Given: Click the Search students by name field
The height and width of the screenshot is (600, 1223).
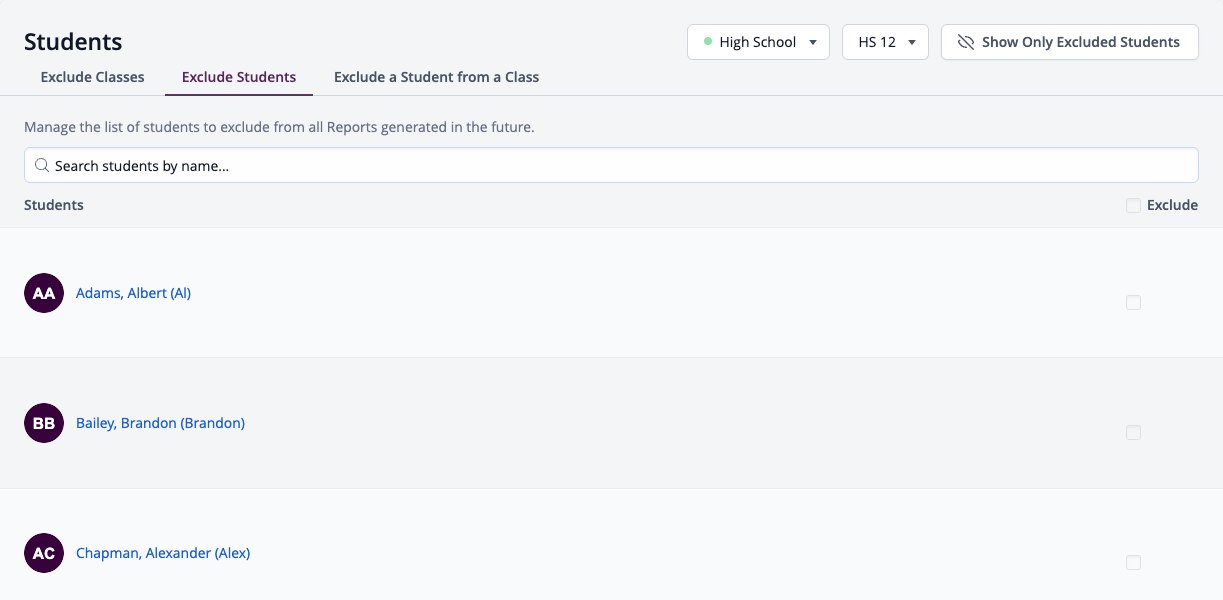Looking at the screenshot, I should pyautogui.click(x=611, y=165).
